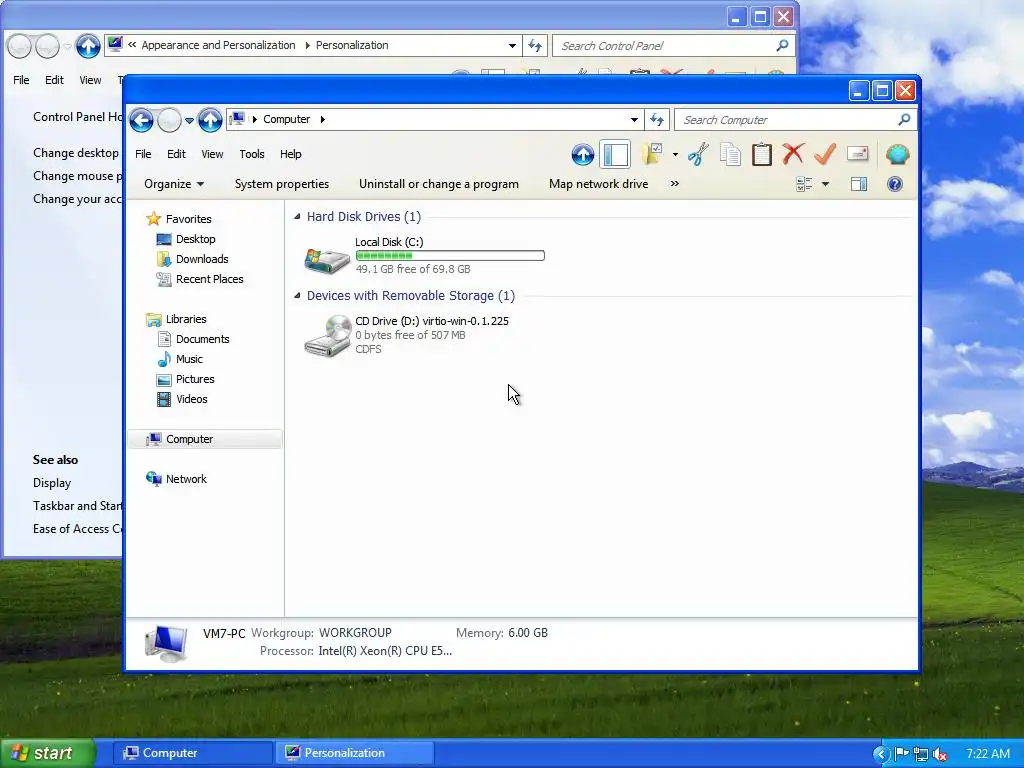This screenshot has height=768, width=1024.
Task: Click Map network drive
Action: (598, 184)
